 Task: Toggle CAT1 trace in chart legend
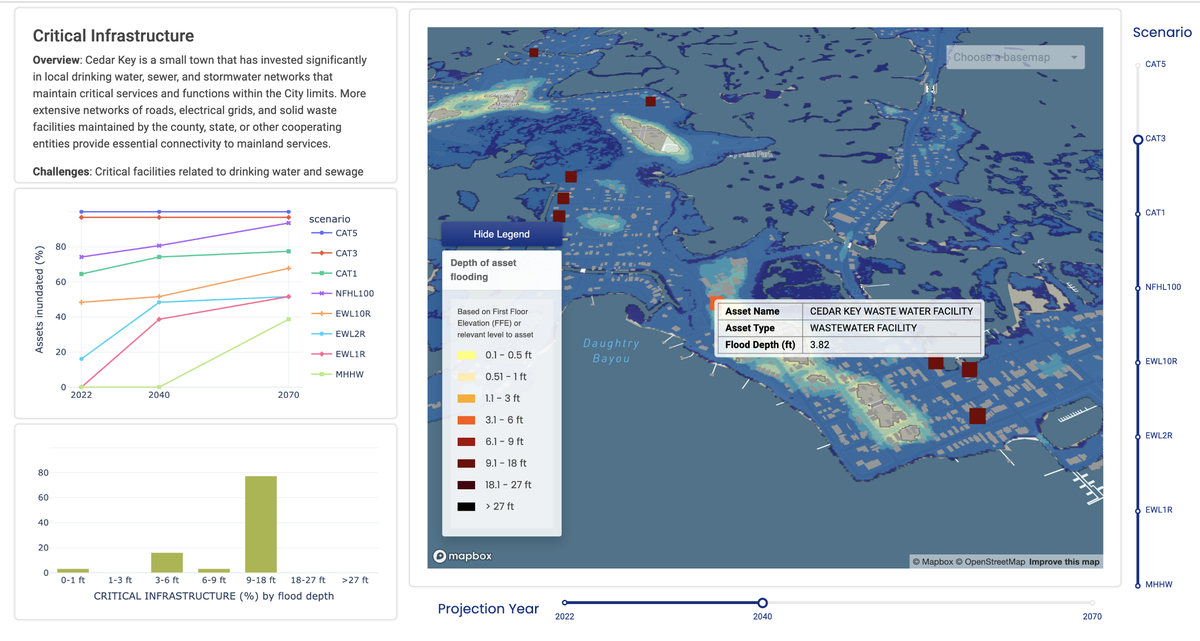(334, 273)
